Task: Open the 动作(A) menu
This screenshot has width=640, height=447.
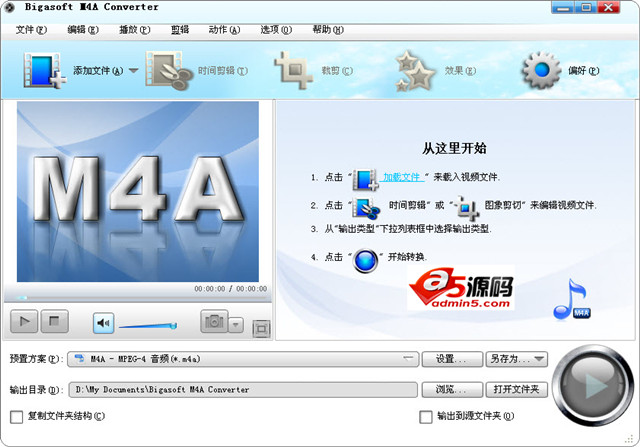Action: point(224,30)
